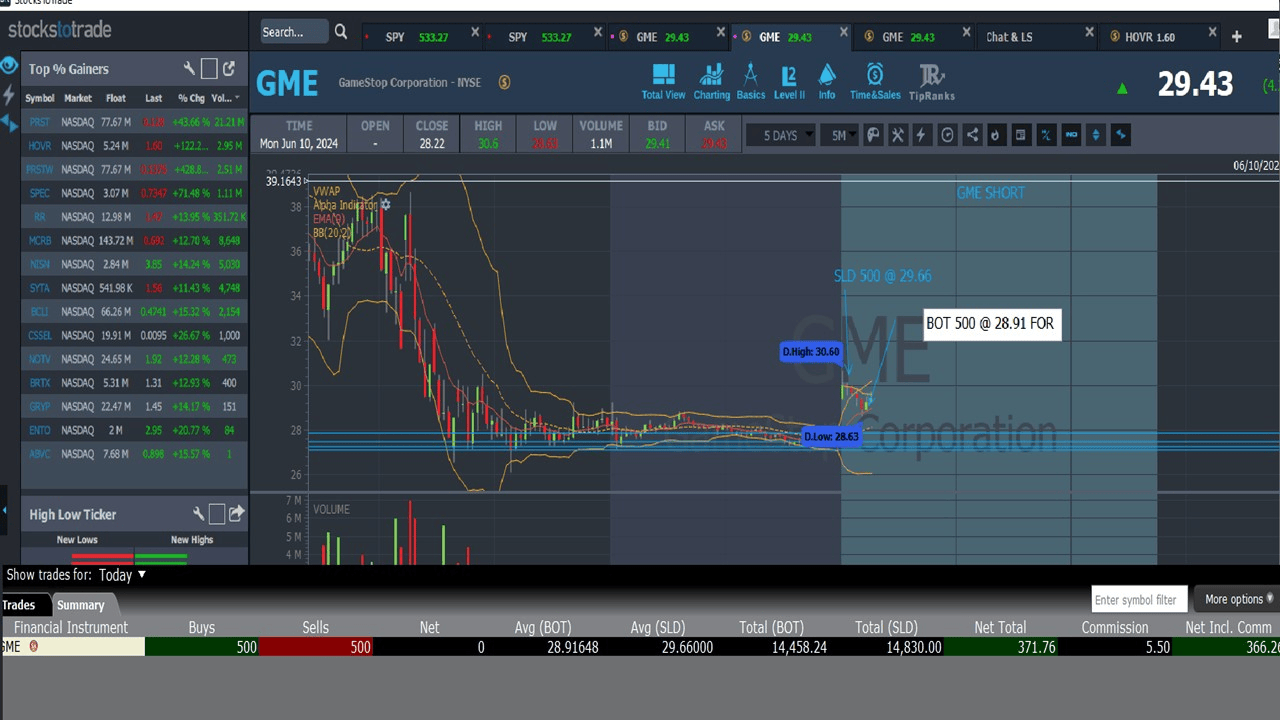
Task: Select SYTA row in Top % Gainers
Action: pyautogui.click(x=134, y=288)
